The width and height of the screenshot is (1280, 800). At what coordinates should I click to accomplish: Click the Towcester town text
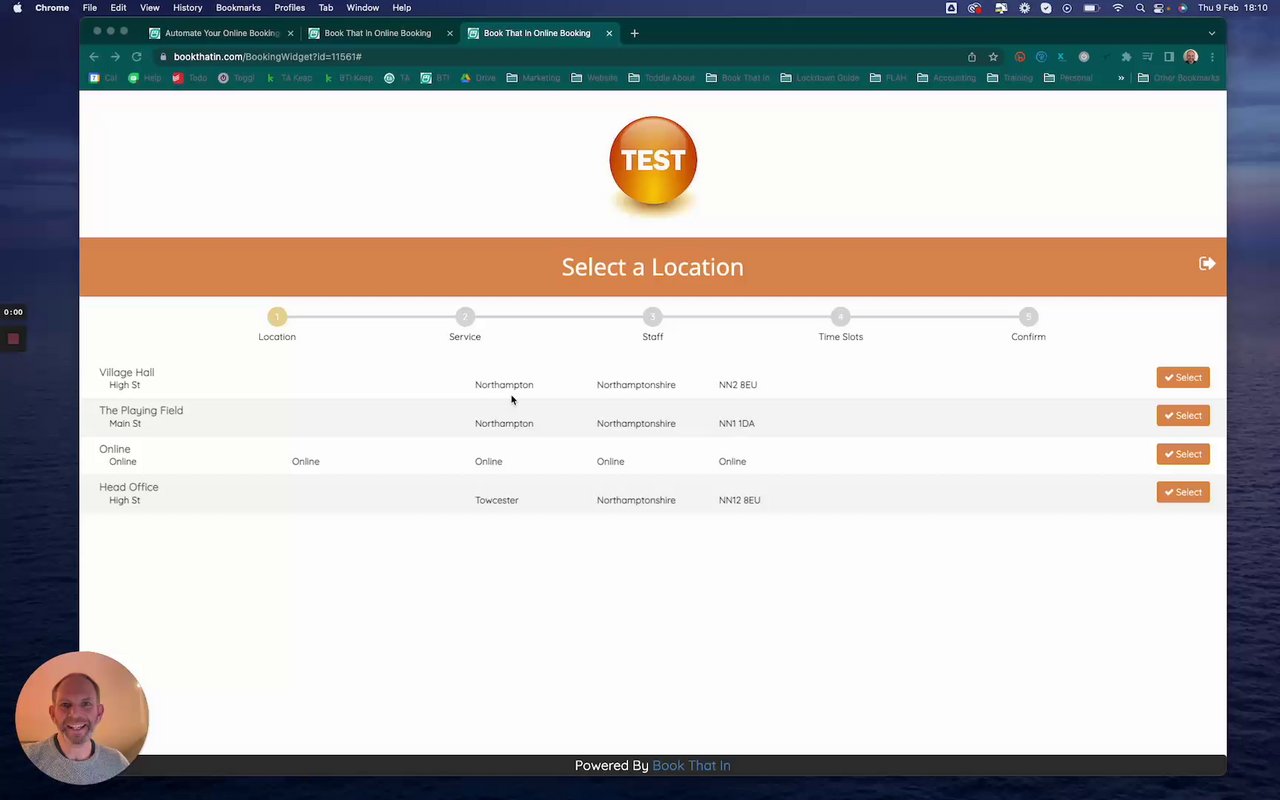[497, 500]
